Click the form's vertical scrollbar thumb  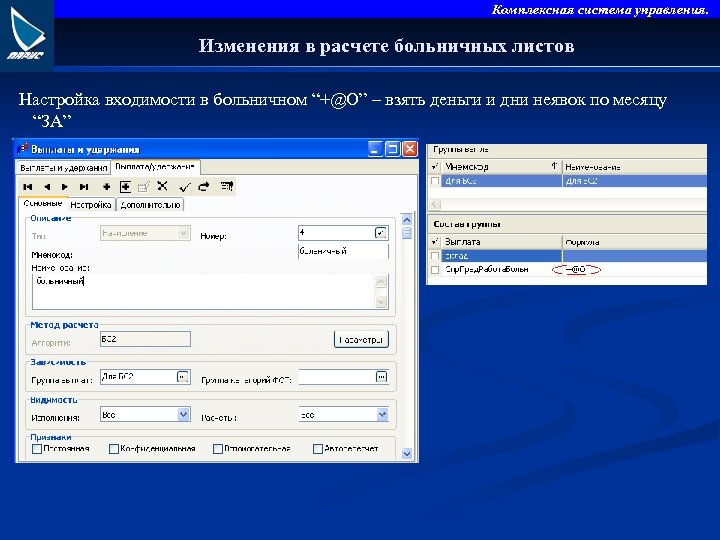407,234
